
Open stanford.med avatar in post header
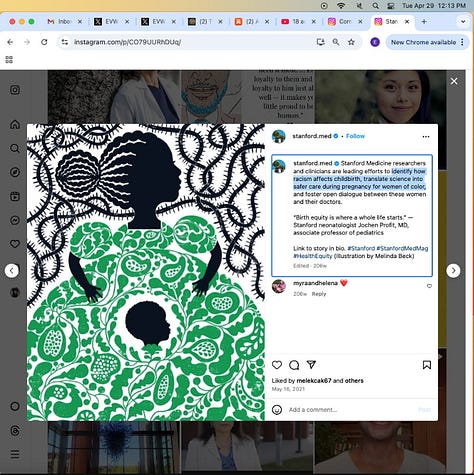(x=279, y=136)
